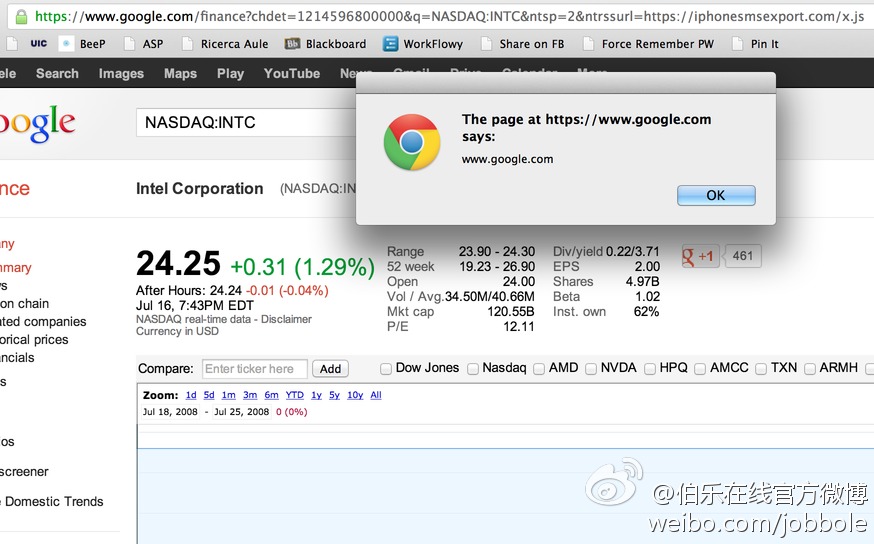Select Images in the Google top bar
The width and height of the screenshot is (874, 544).
pyautogui.click(x=121, y=74)
